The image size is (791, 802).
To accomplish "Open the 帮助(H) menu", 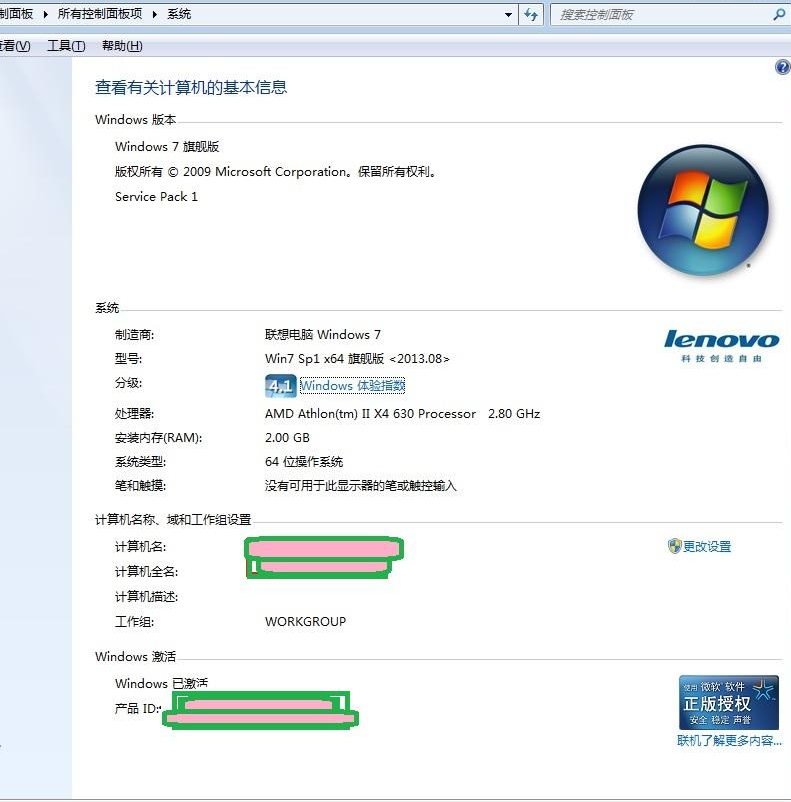I will [122, 46].
